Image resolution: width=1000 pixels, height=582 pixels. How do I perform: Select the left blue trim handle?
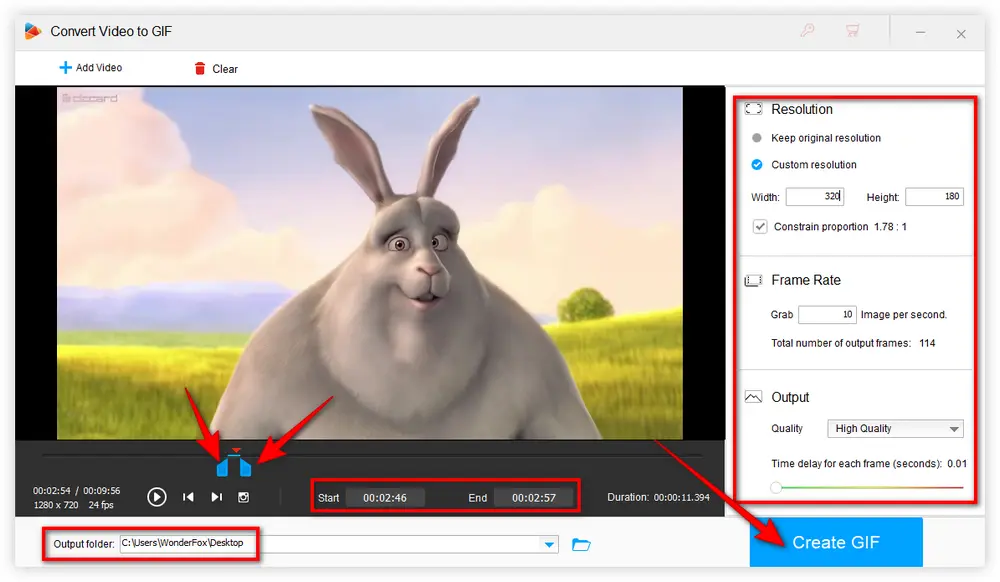[x=222, y=469]
